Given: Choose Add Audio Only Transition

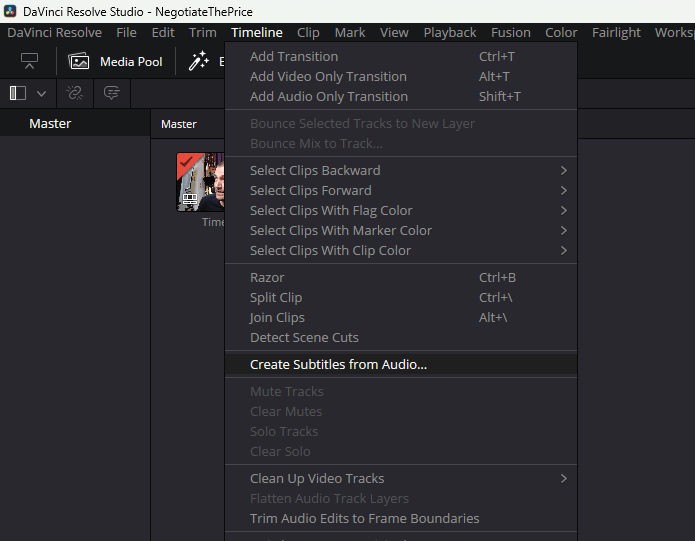Looking at the screenshot, I should pos(401,96).
